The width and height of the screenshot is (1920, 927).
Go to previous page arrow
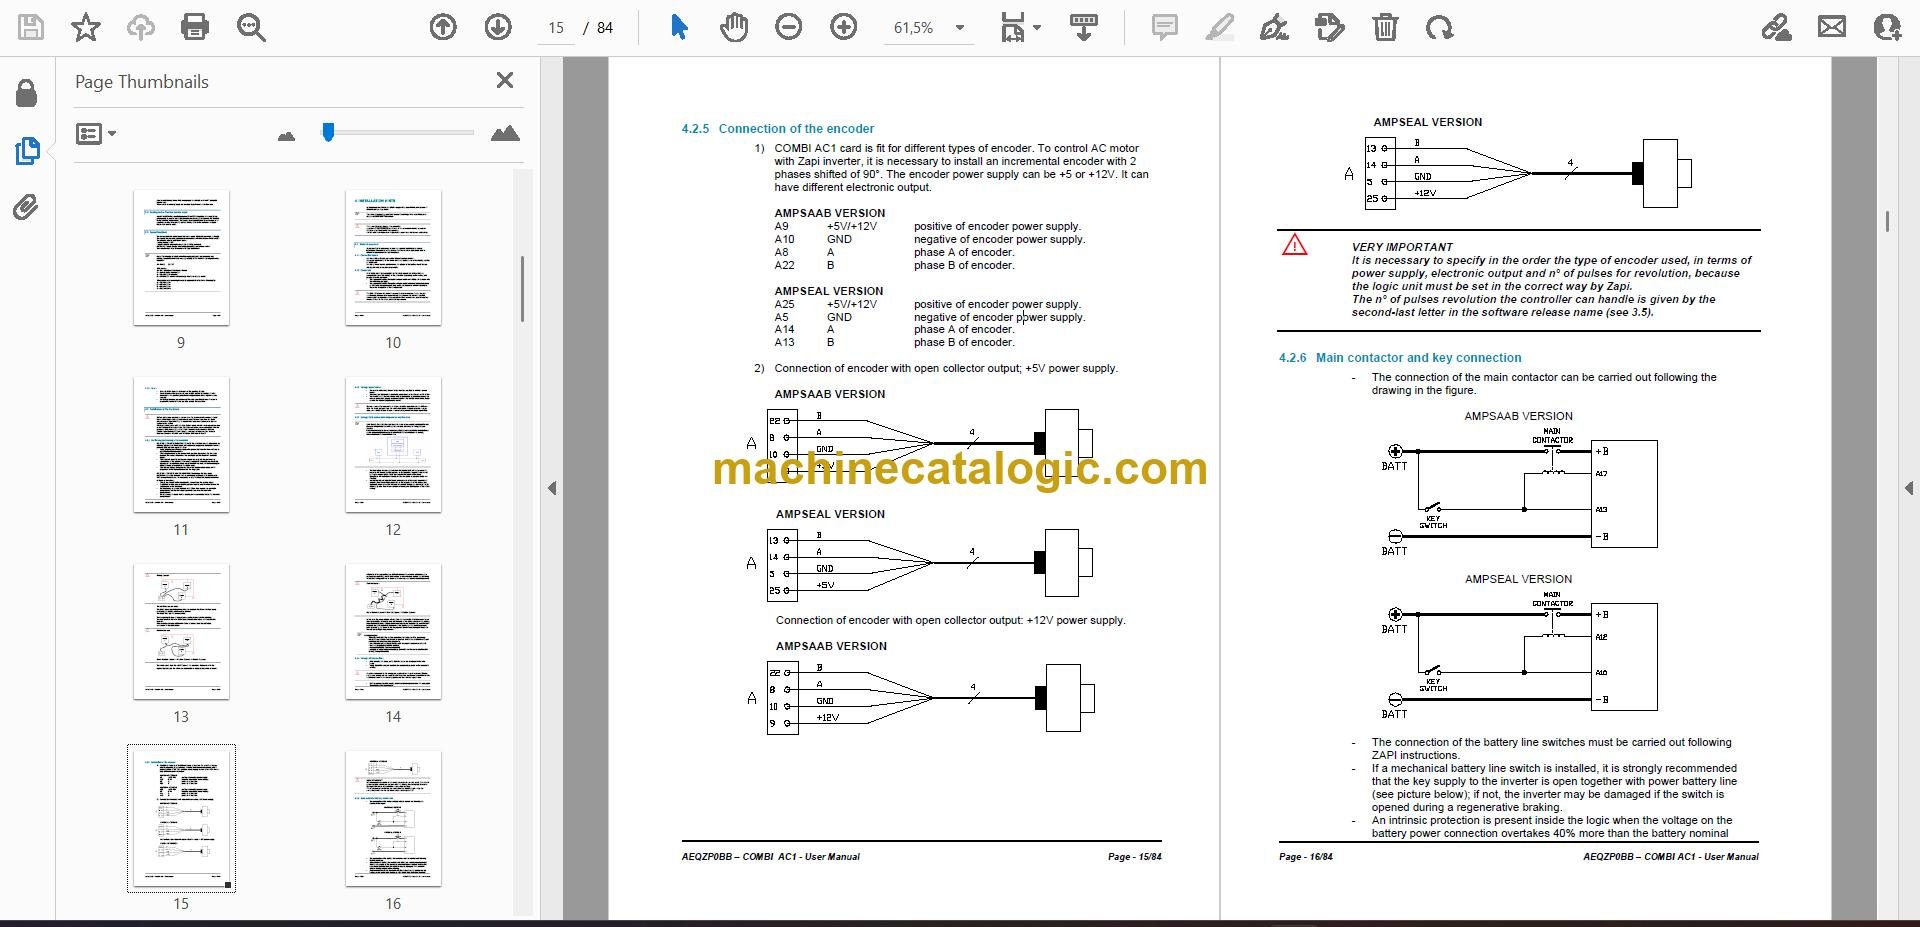[x=443, y=27]
